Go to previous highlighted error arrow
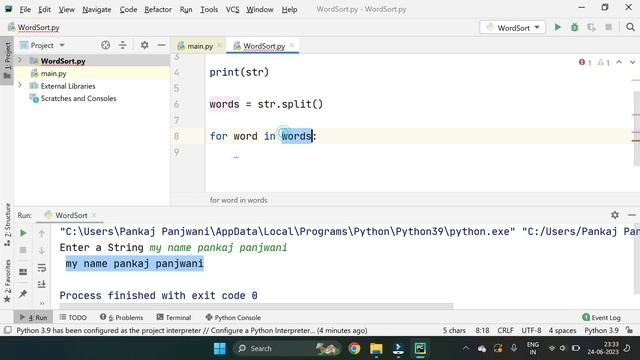This screenshot has width=640, height=360. point(619,62)
